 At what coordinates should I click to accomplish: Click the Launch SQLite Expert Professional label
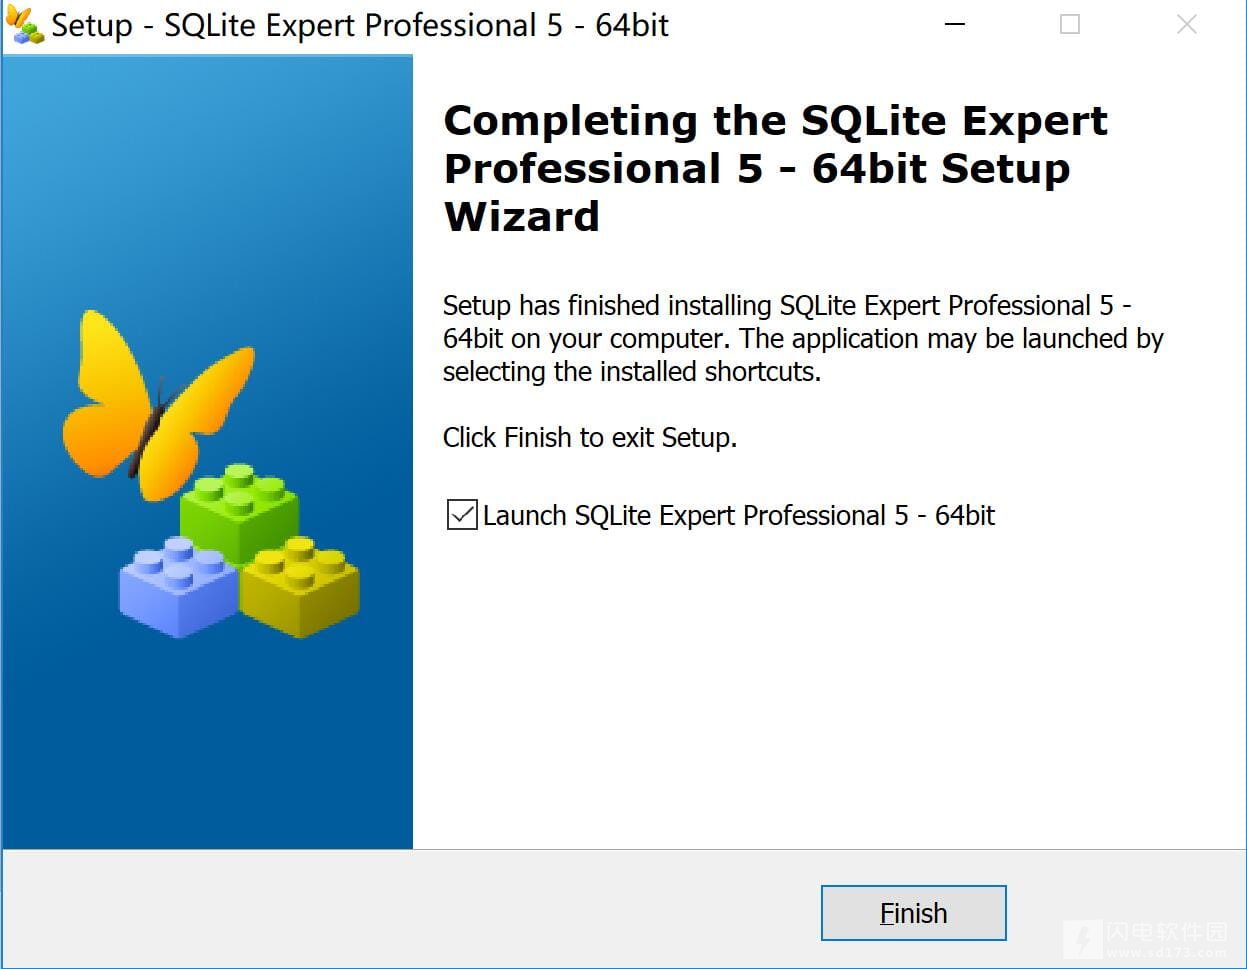click(738, 515)
